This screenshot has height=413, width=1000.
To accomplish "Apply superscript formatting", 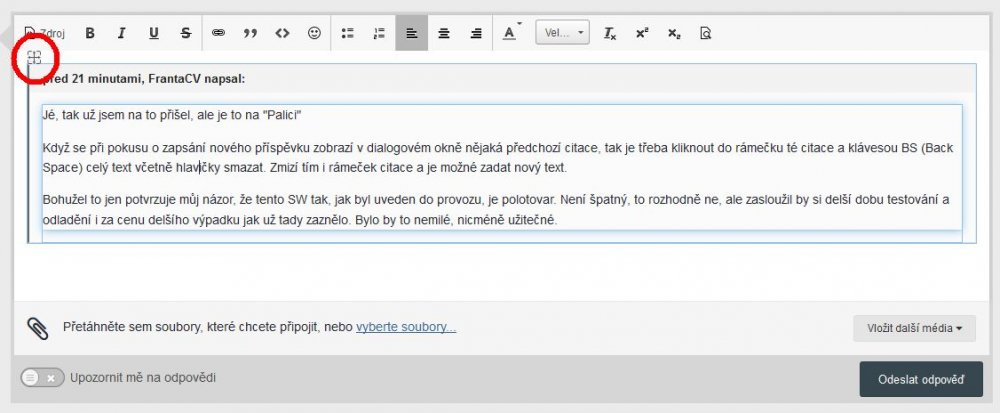I will (642, 33).
